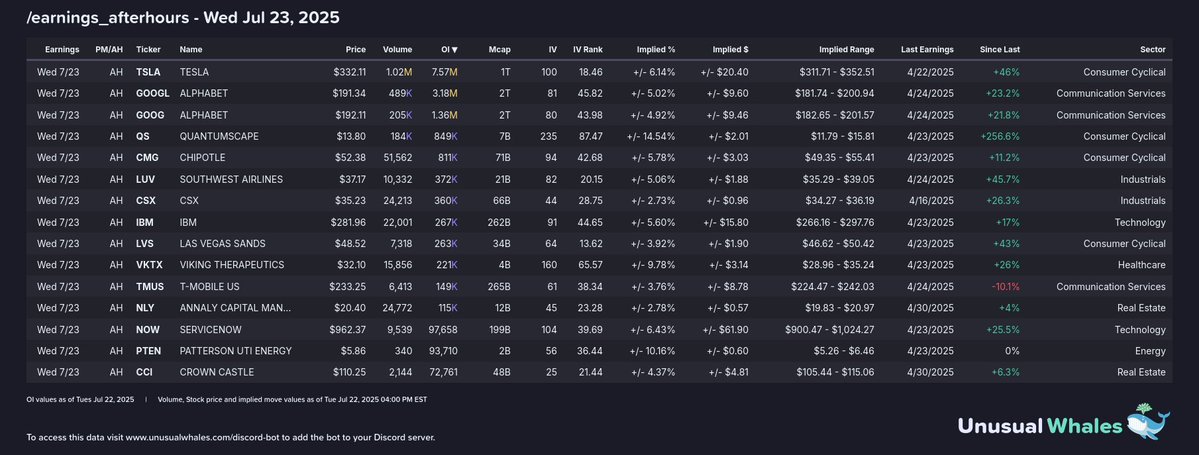Image resolution: width=1199 pixels, height=455 pixels.
Task: Click the Since Last column header
Action: [x=1000, y=50]
